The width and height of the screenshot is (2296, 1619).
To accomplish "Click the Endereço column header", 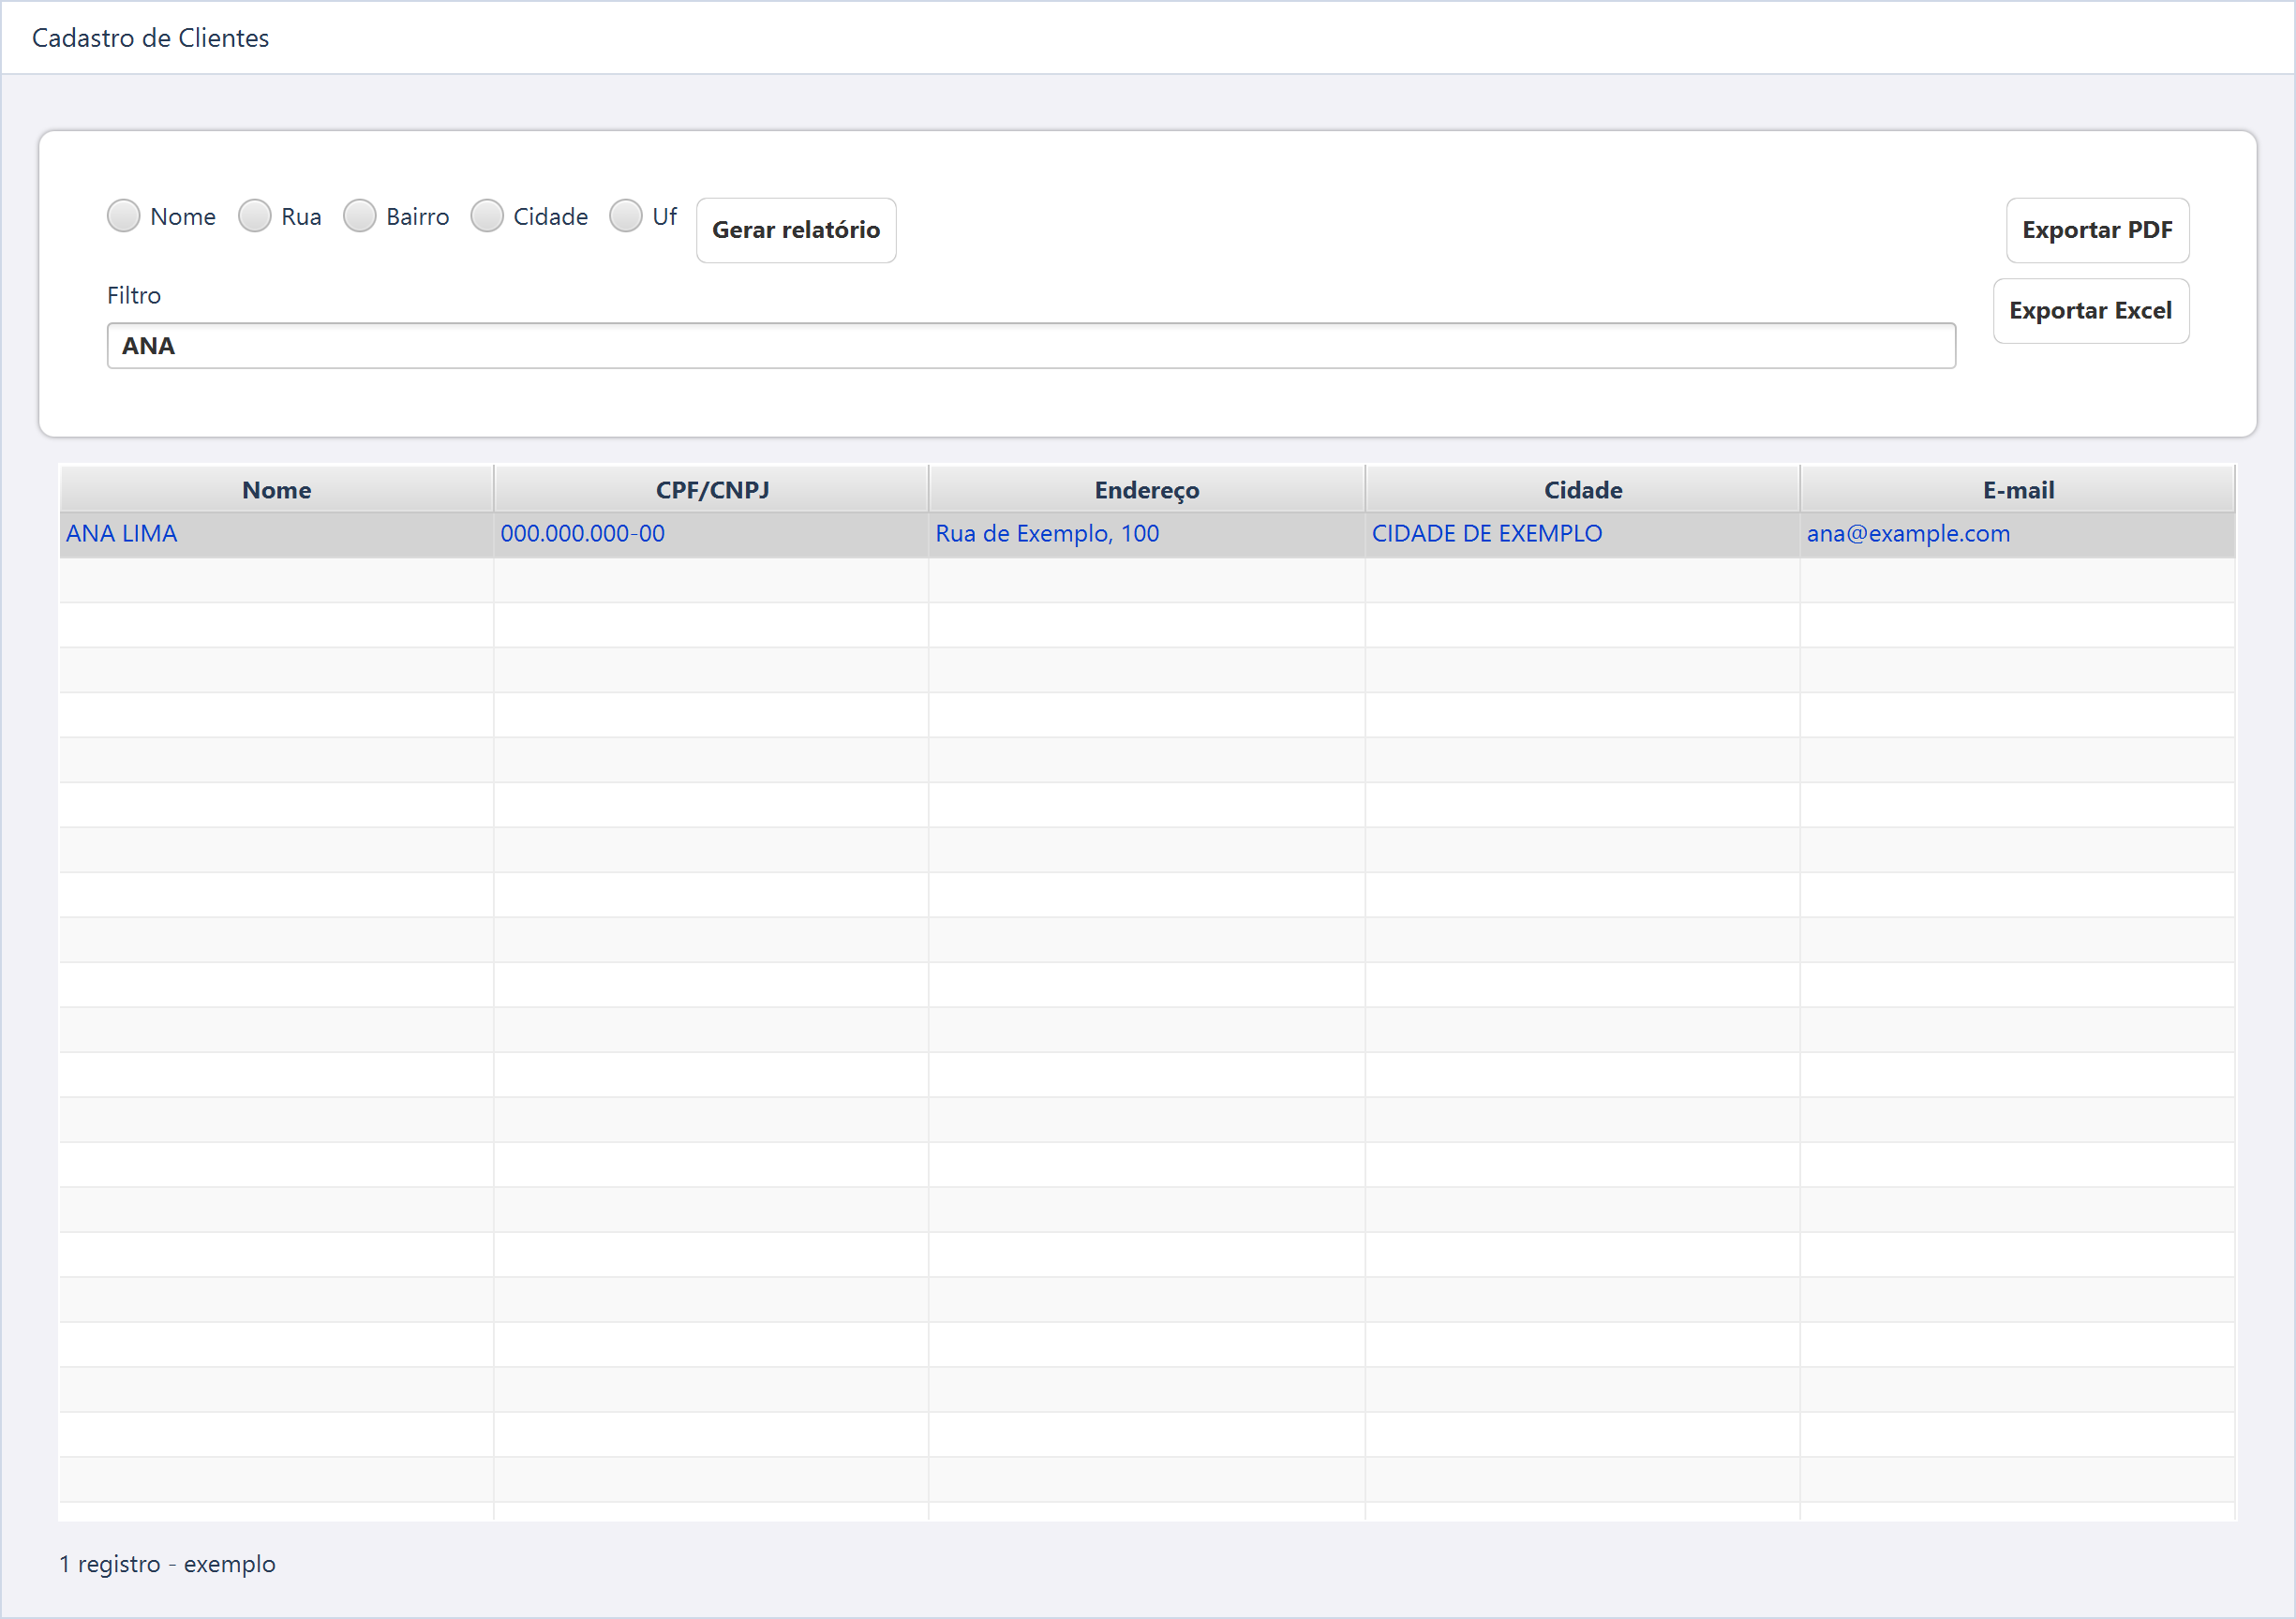I will click(1147, 490).
